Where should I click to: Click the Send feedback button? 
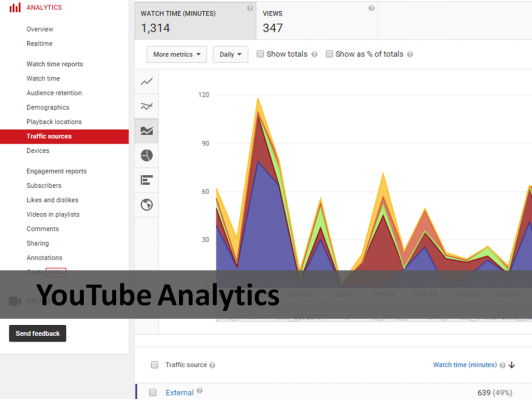tap(37, 334)
